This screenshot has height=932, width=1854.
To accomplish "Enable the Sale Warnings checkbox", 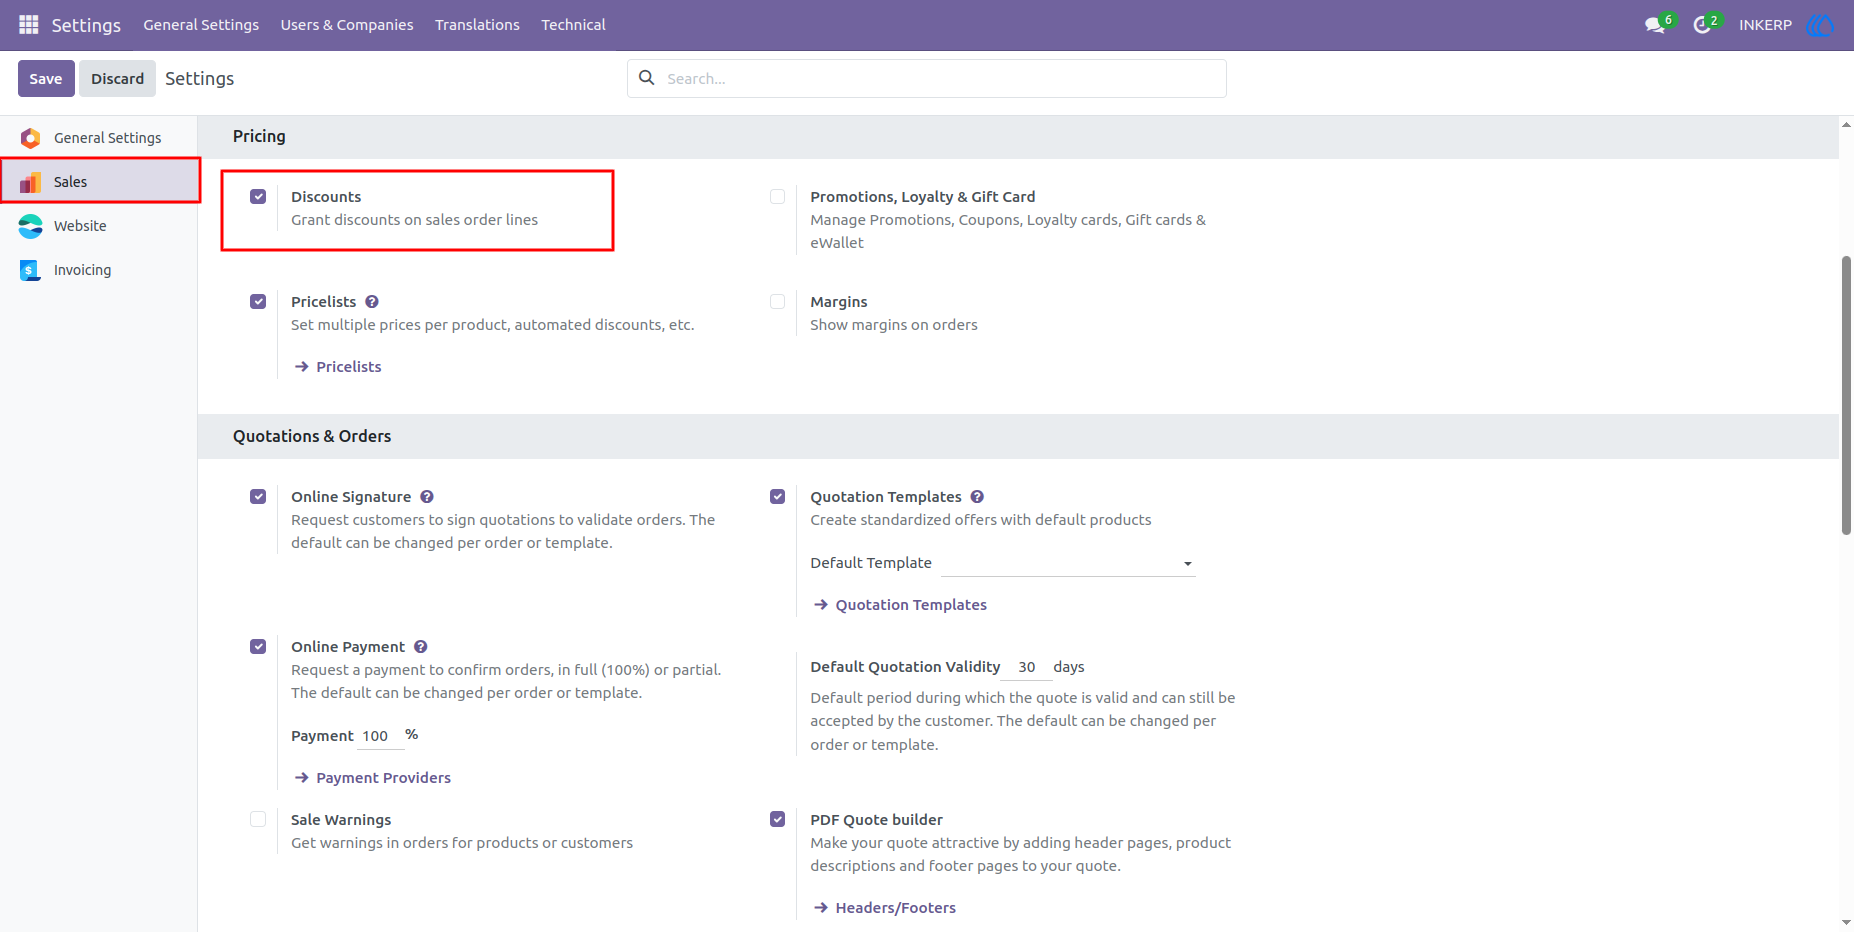I will [x=258, y=820].
